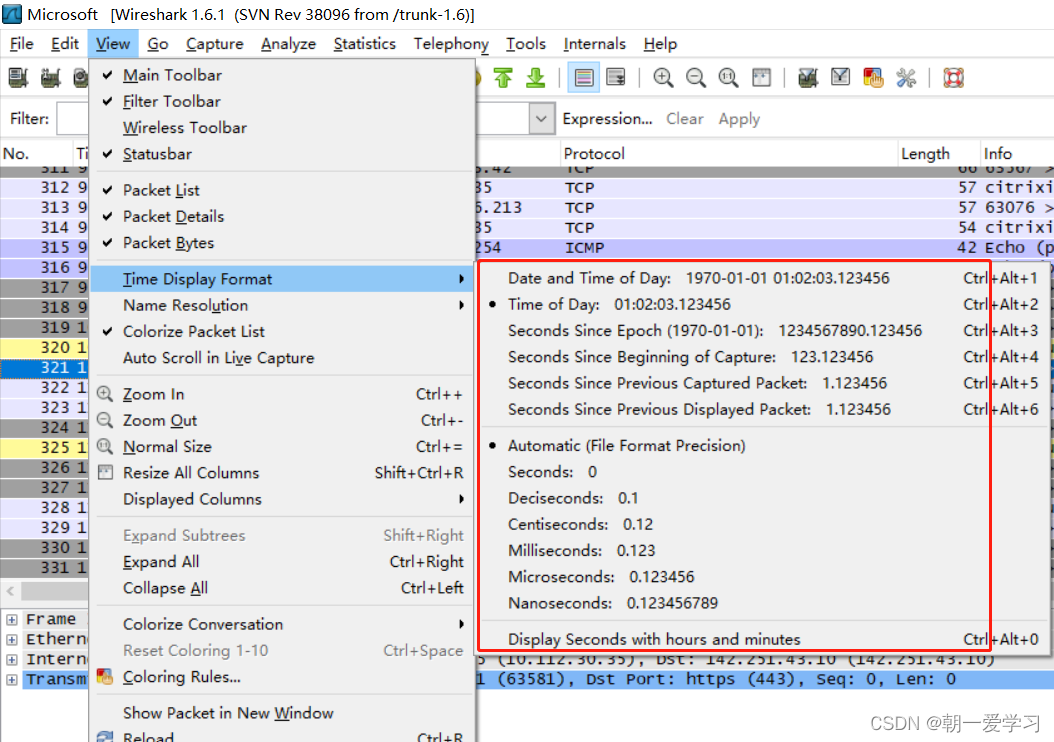Open preferences wrench toolbar icon
The height and width of the screenshot is (742, 1054).
click(905, 78)
